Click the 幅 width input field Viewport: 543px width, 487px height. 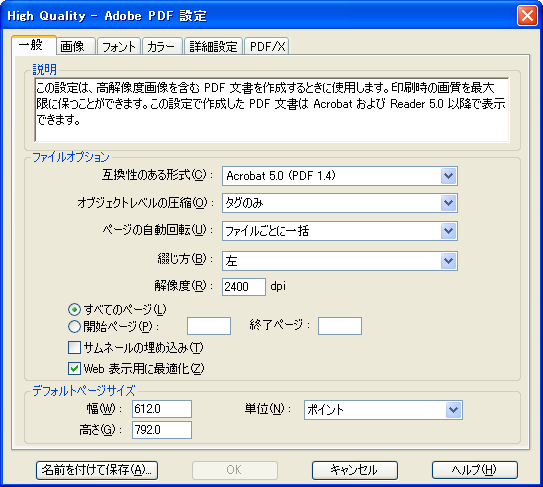click(x=162, y=409)
